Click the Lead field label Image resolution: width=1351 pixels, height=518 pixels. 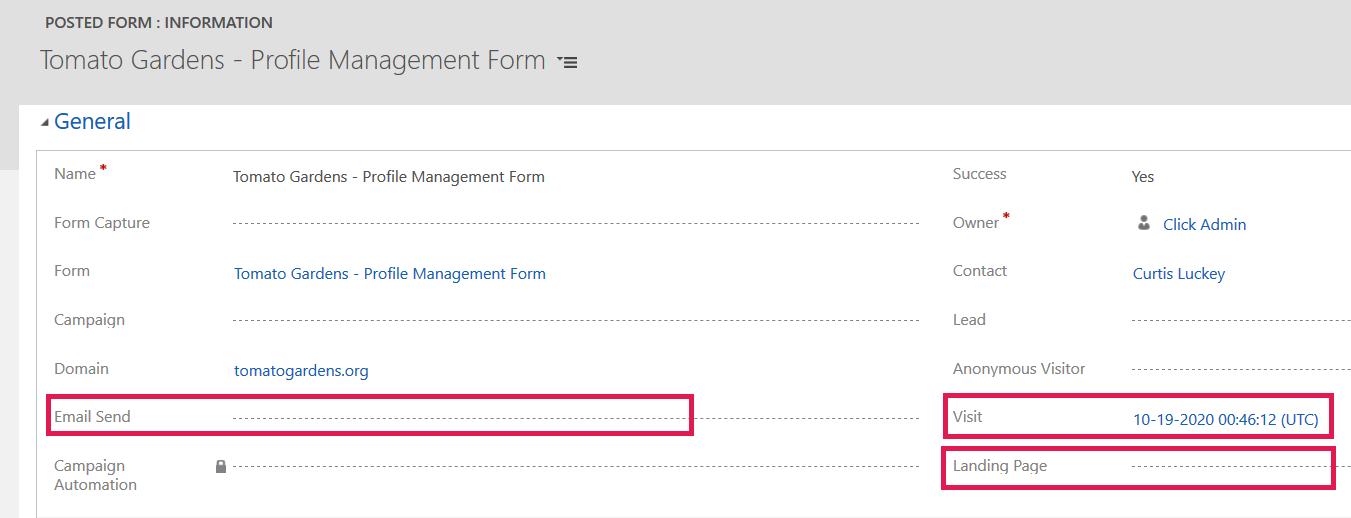[969, 320]
